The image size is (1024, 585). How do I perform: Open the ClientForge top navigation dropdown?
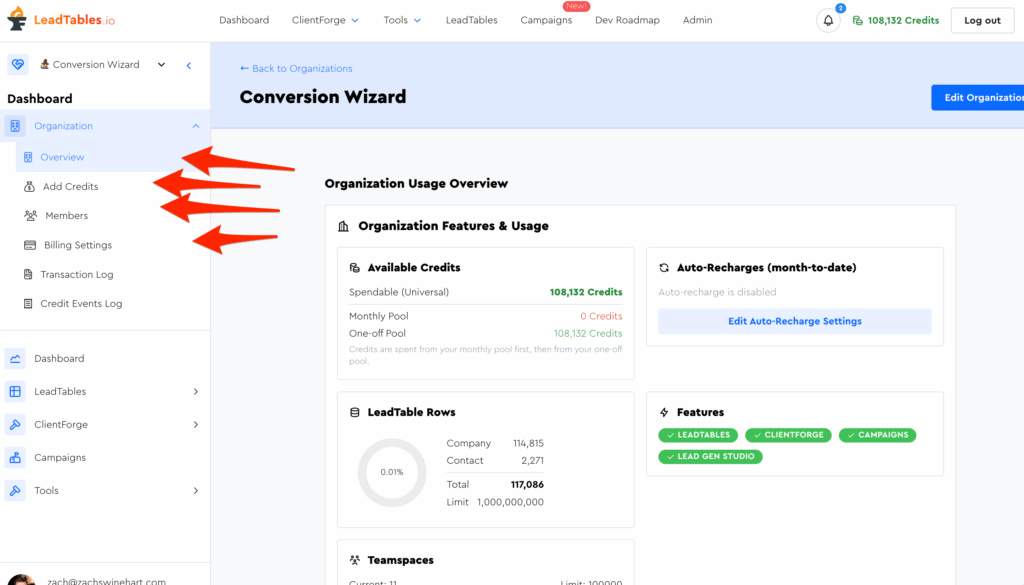tap(325, 21)
